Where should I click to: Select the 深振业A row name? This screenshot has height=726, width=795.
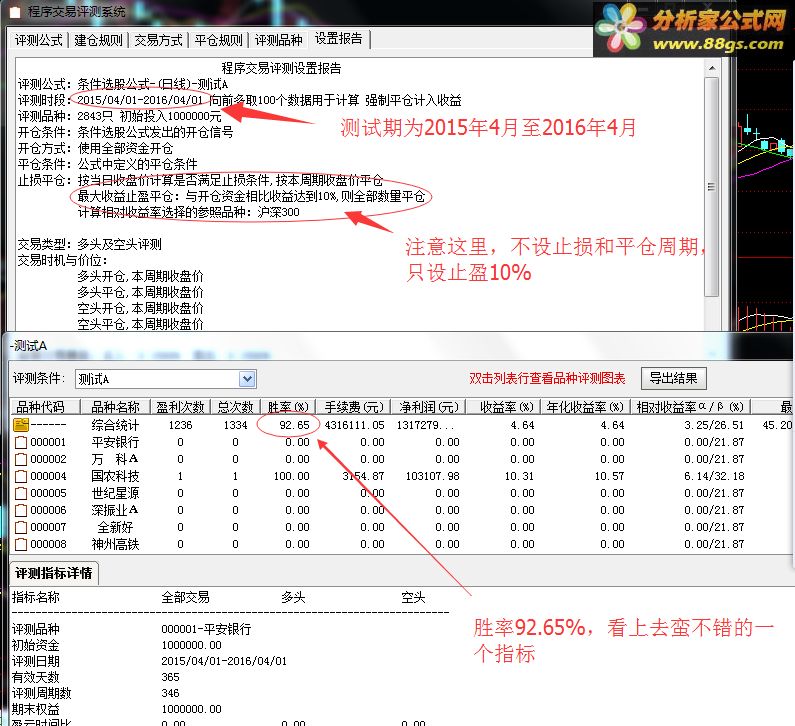click(115, 510)
